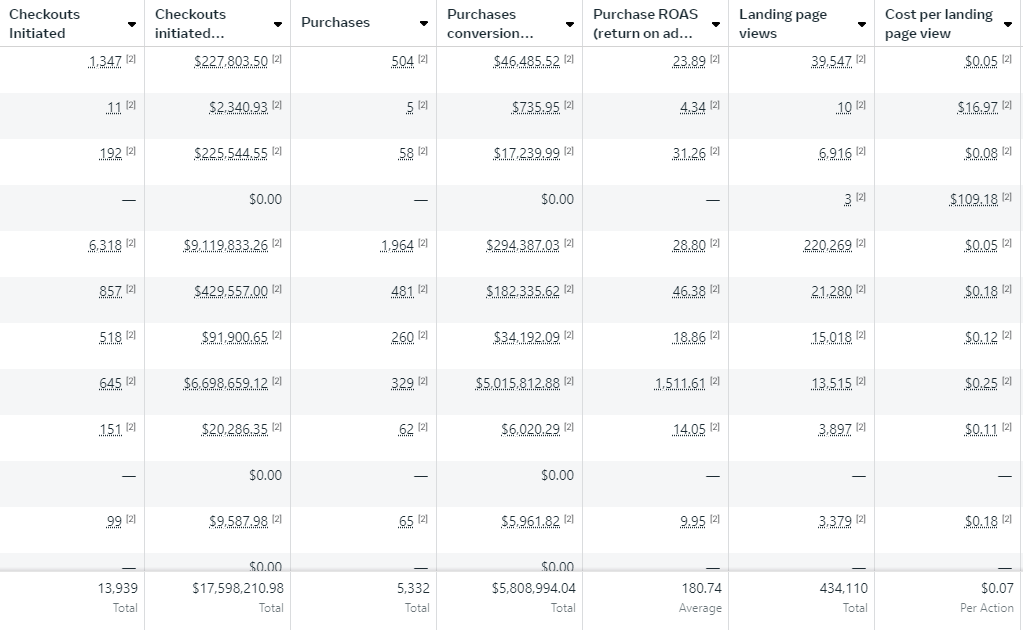1023x630 pixels.
Task: Click footnote [2] icon beside $109.18 cost
Action: click(x=1007, y=199)
